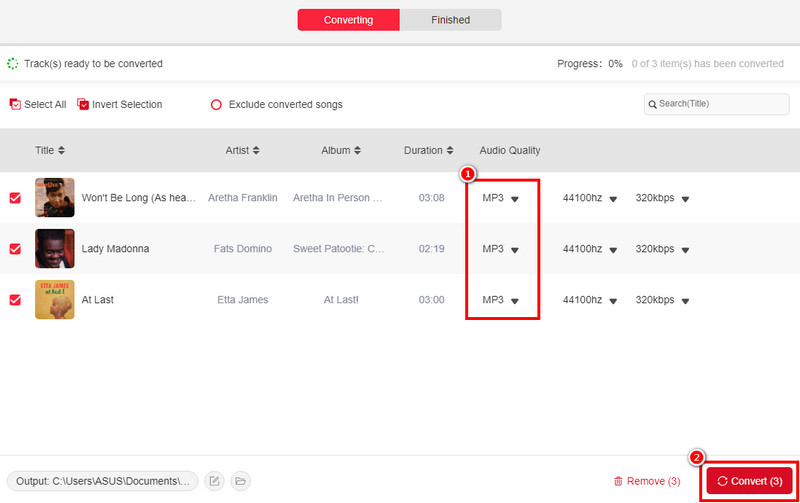Click the Aretha Franklin artist name
The width and height of the screenshot is (800, 503).
(x=243, y=197)
